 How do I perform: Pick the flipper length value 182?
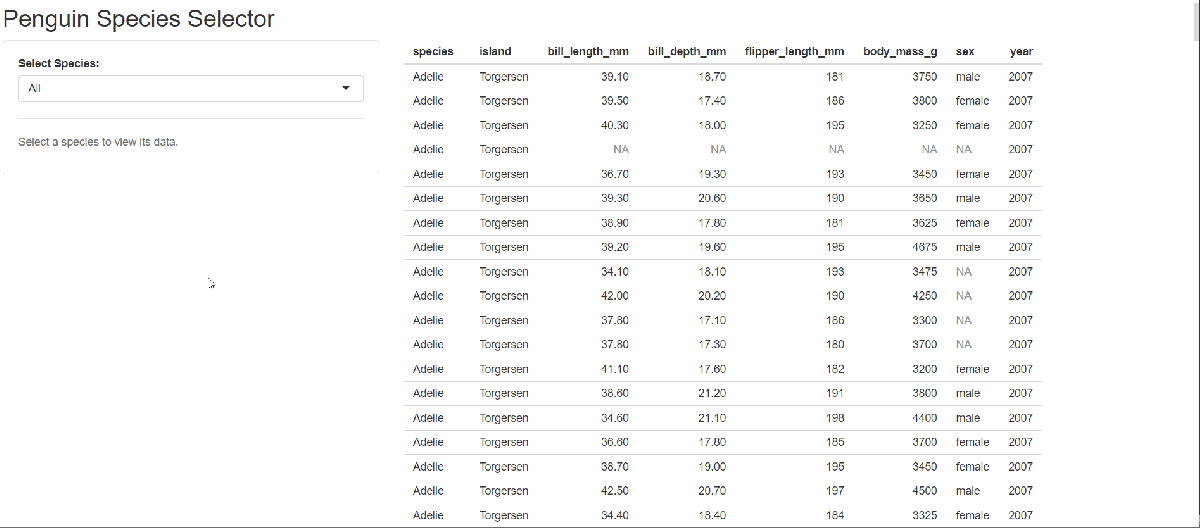click(x=836, y=369)
